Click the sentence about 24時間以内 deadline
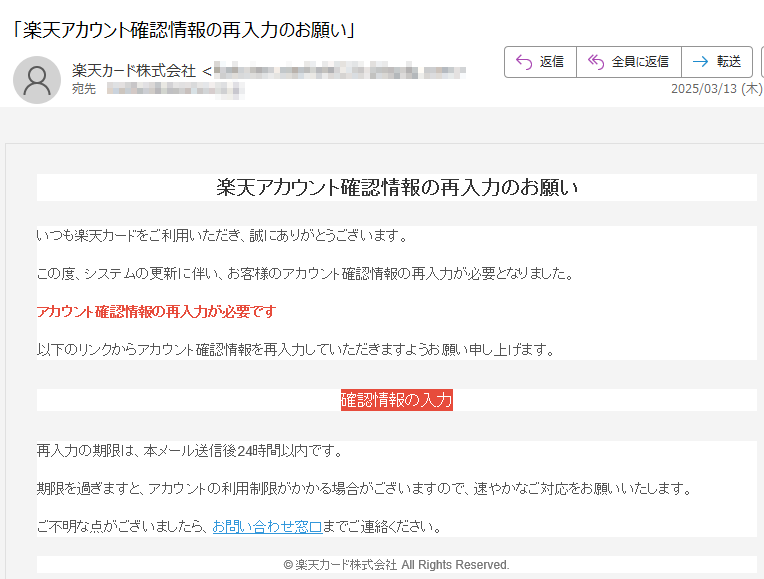Viewport: 764px width, 579px height. 190,450
